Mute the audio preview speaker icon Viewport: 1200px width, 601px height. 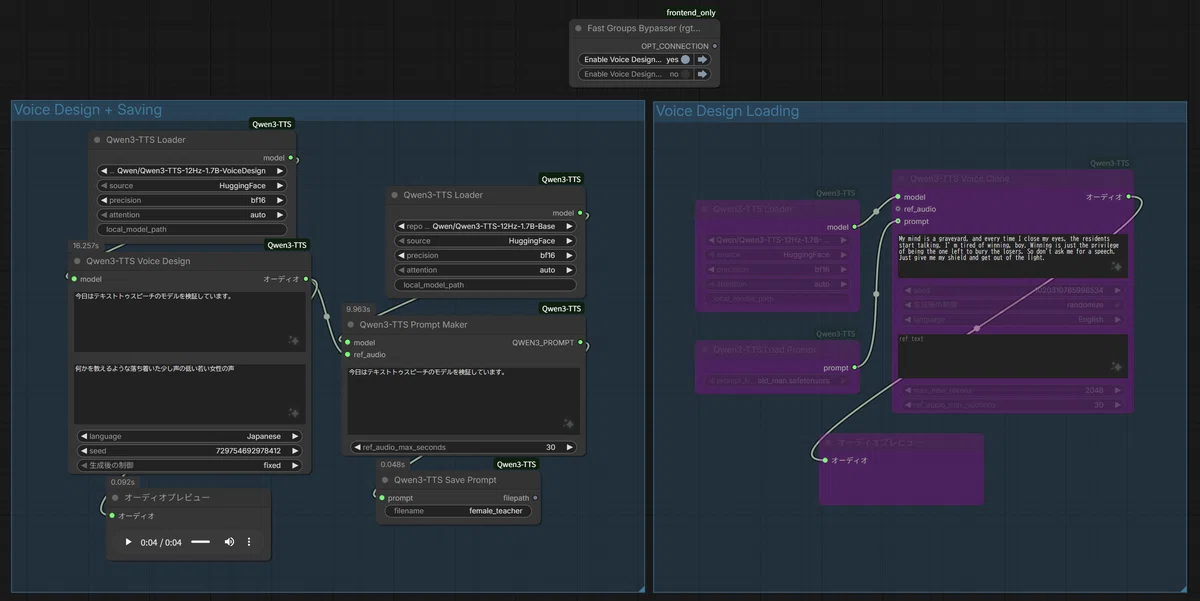point(229,542)
